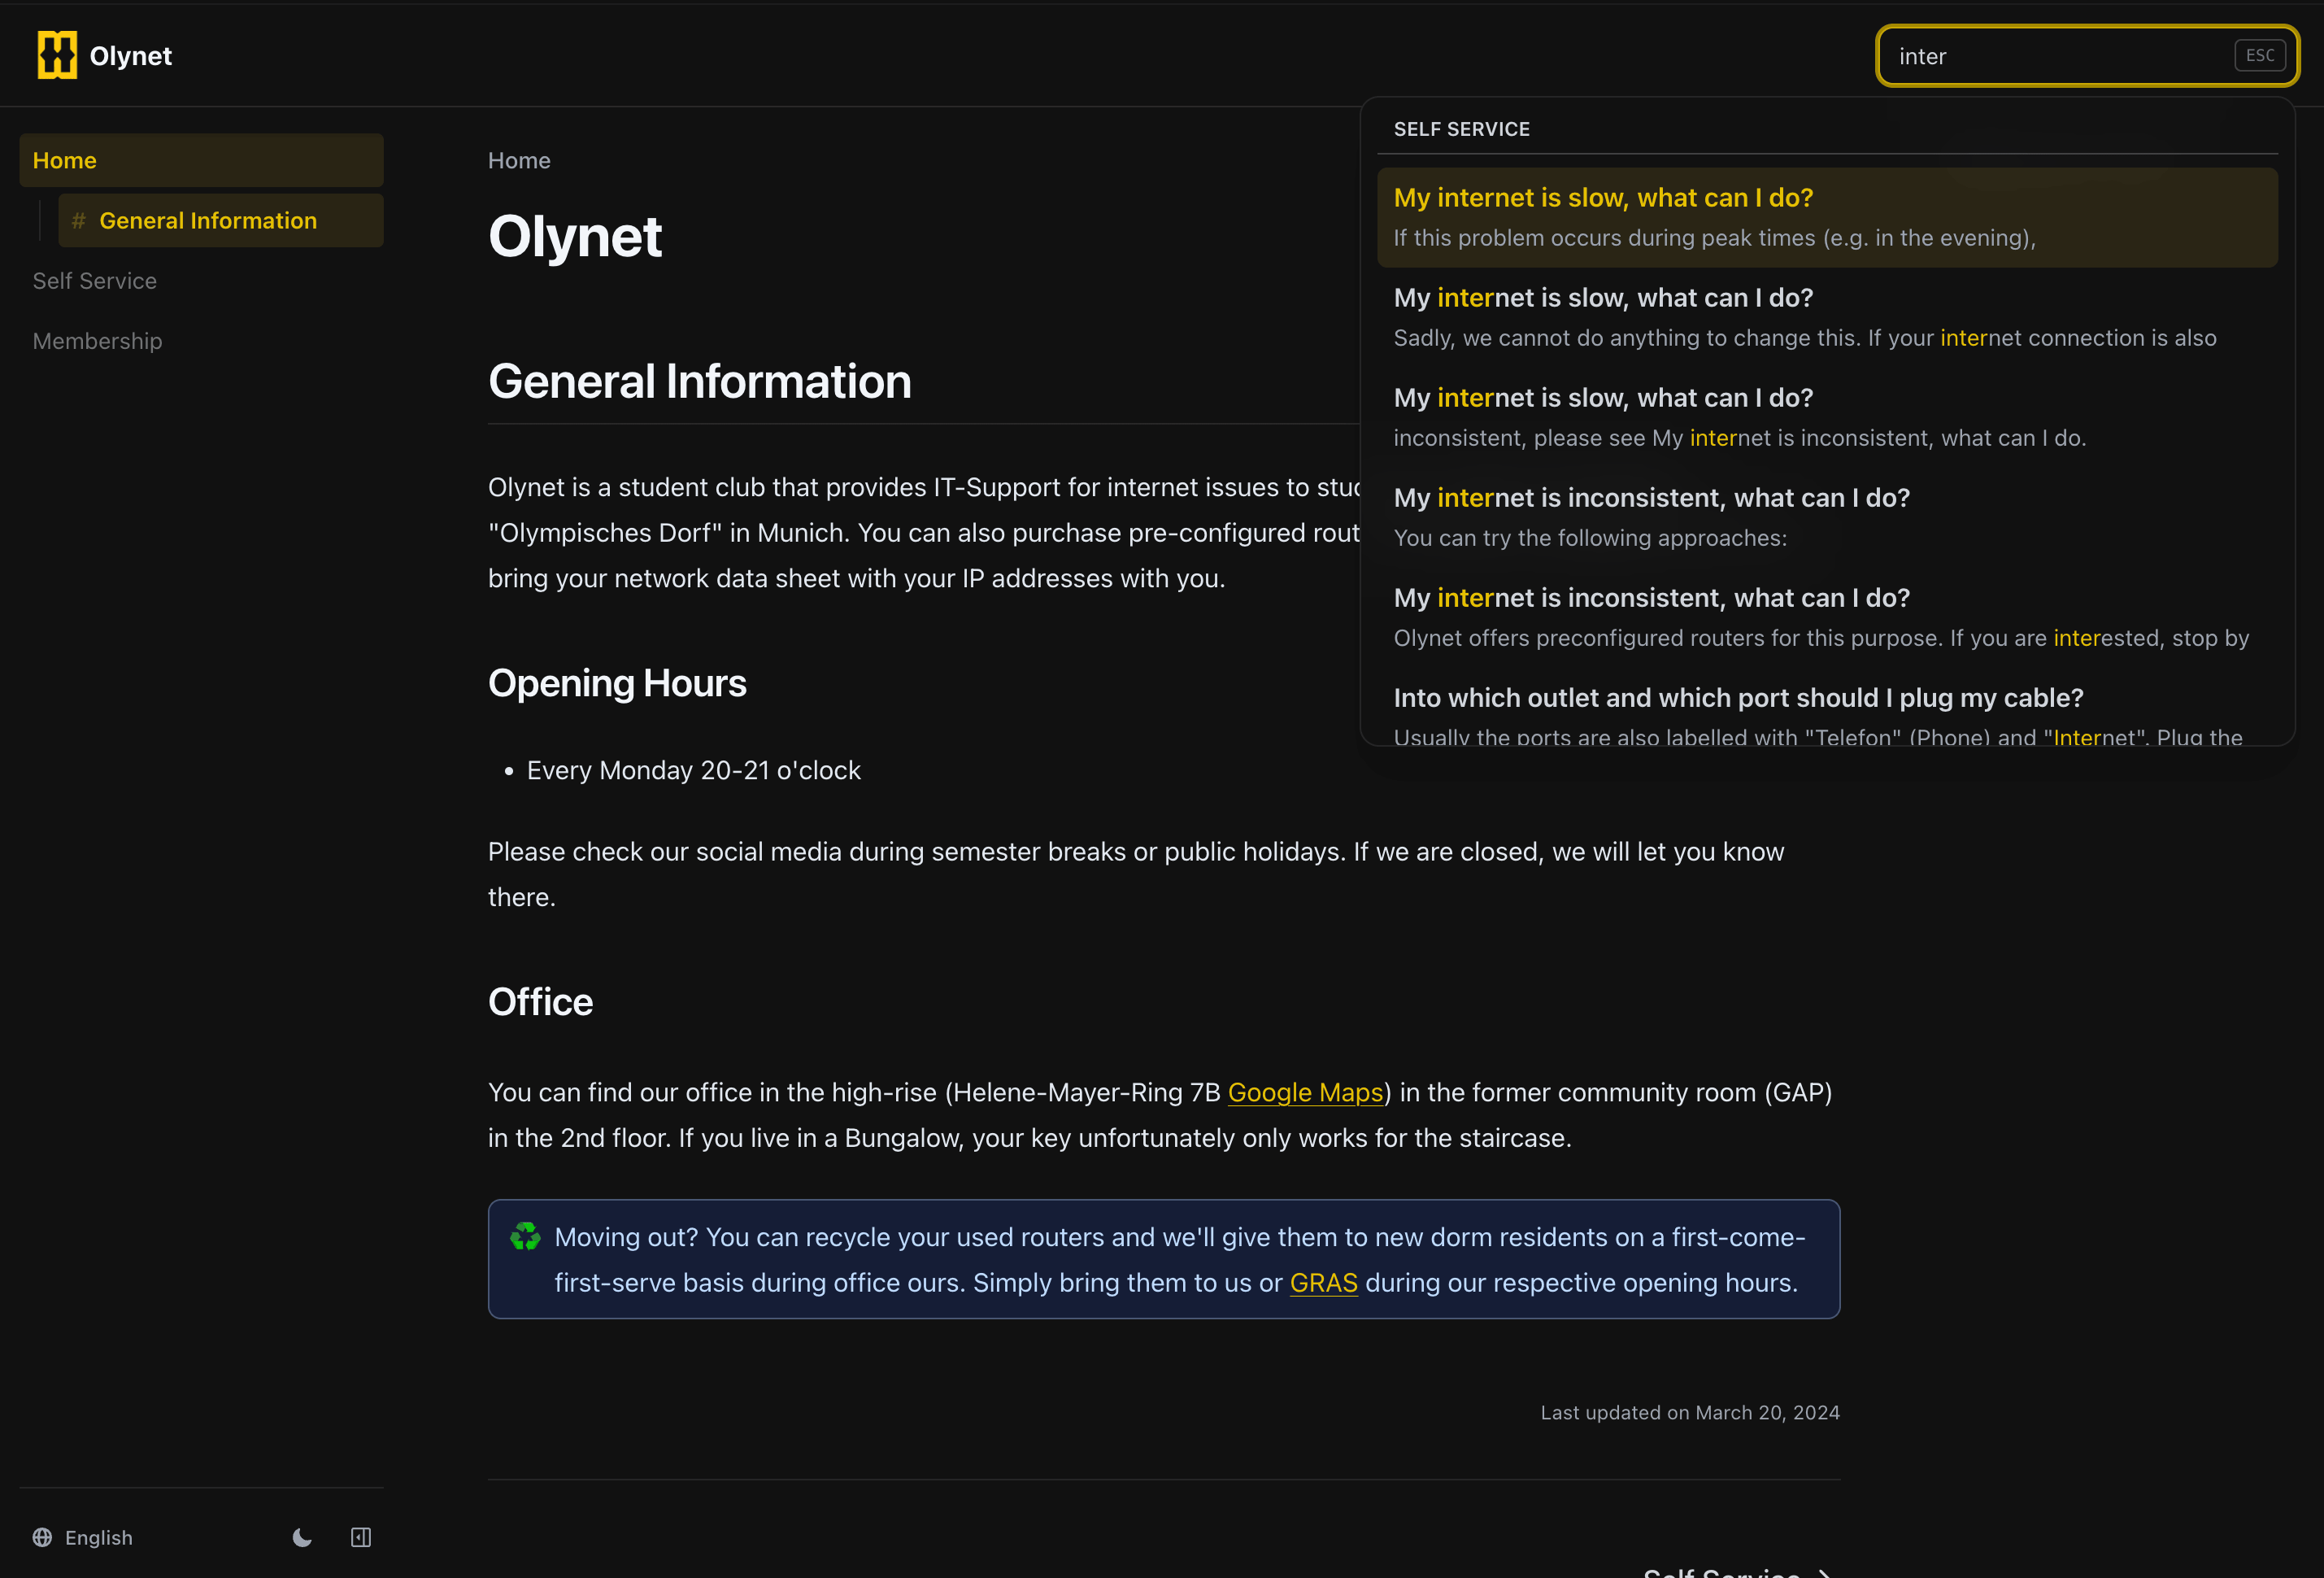Screen dimensions: 2324x1578
Task: Click the Opening Hours heading
Action: 617,683
